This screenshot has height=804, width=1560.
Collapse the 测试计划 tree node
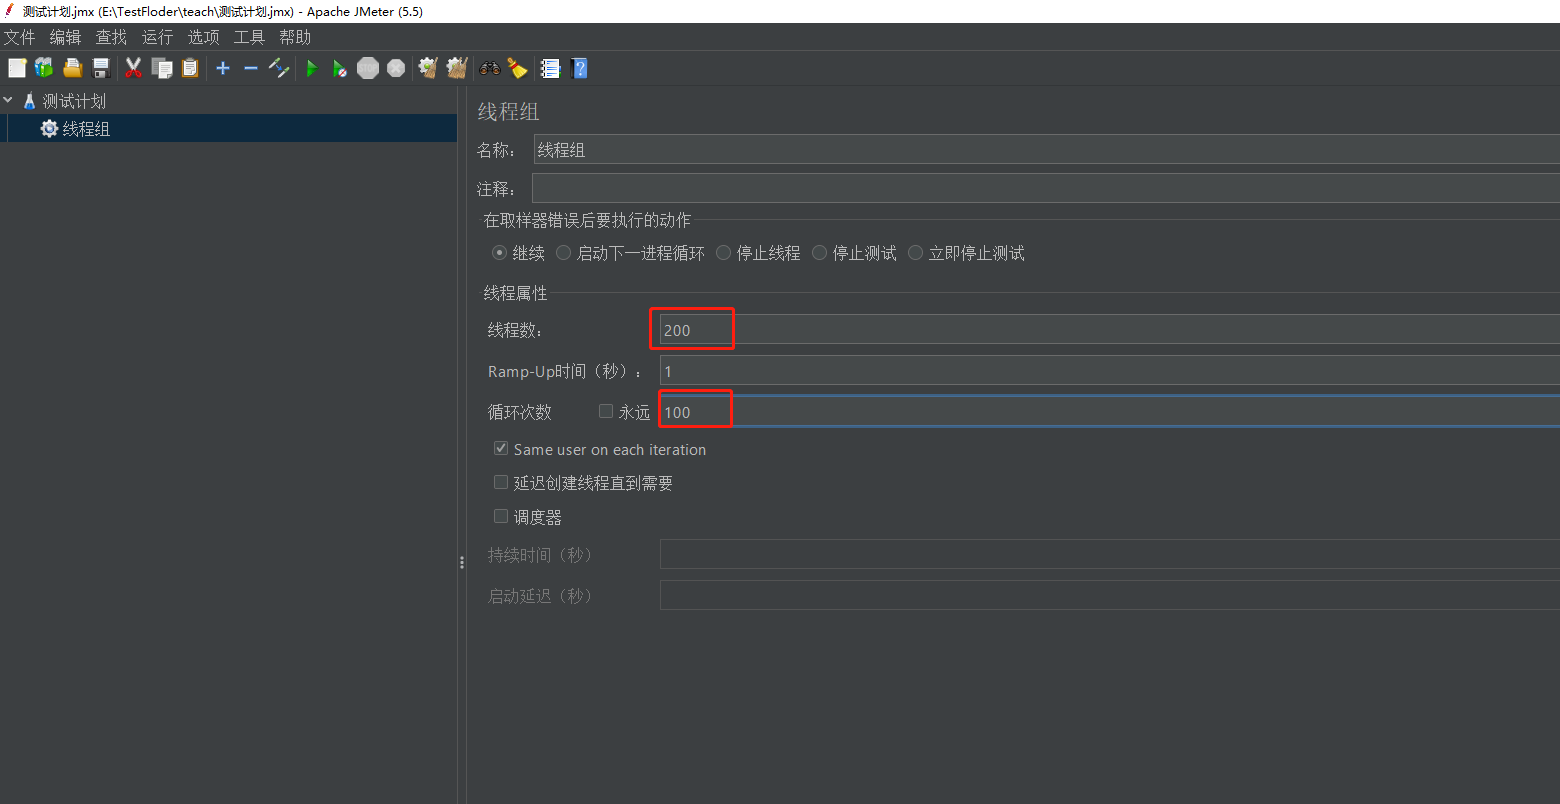click(9, 101)
